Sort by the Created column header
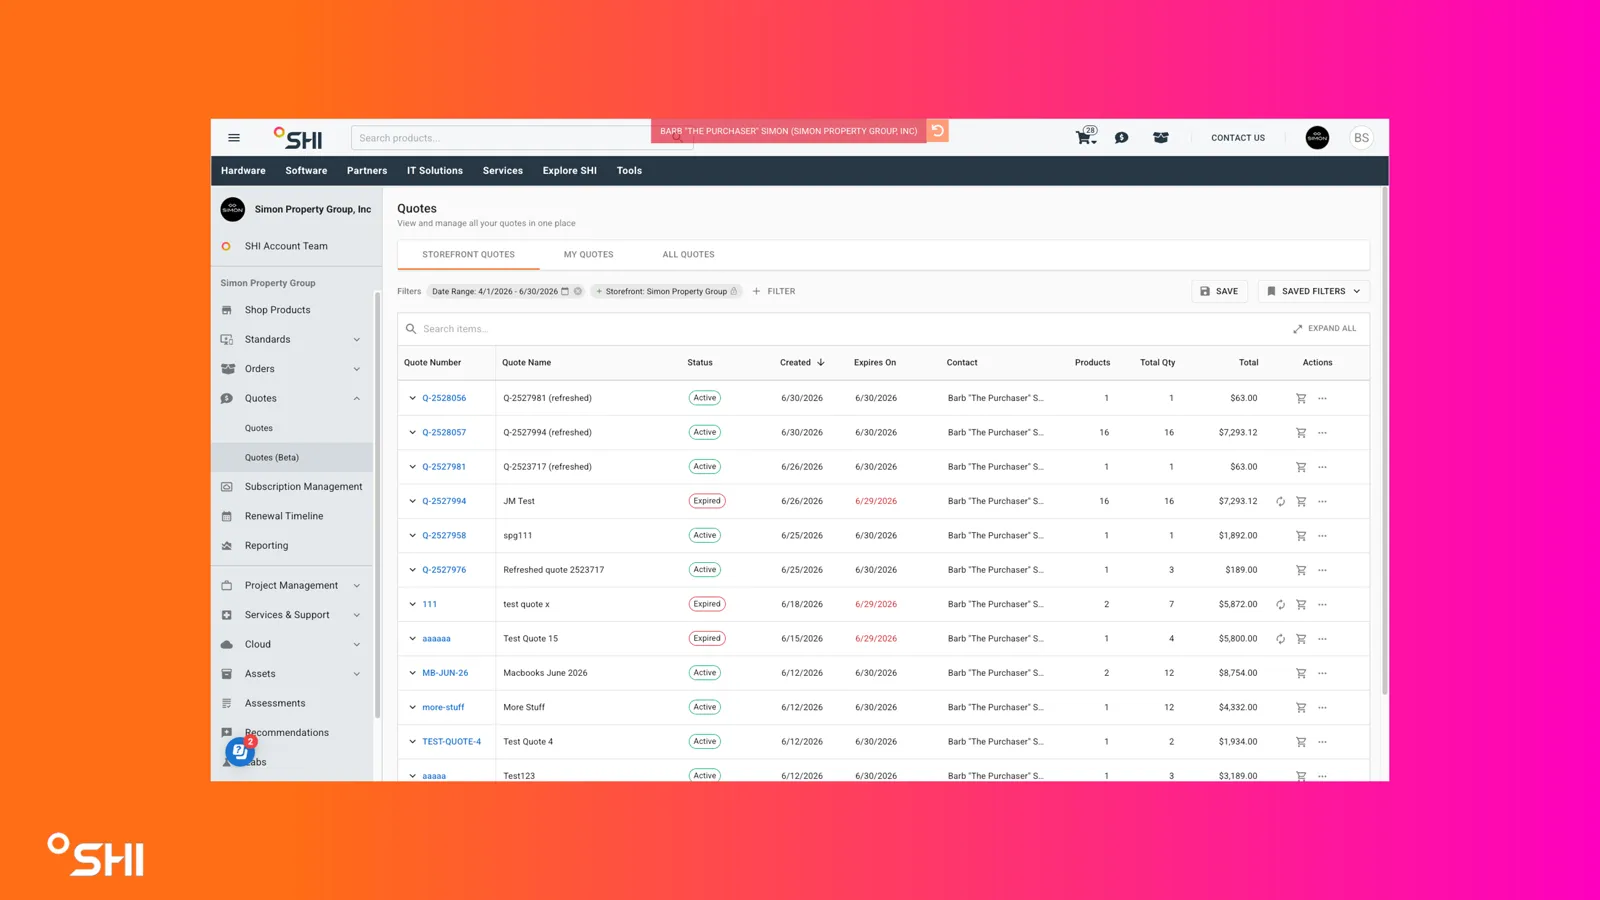 pyautogui.click(x=802, y=363)
